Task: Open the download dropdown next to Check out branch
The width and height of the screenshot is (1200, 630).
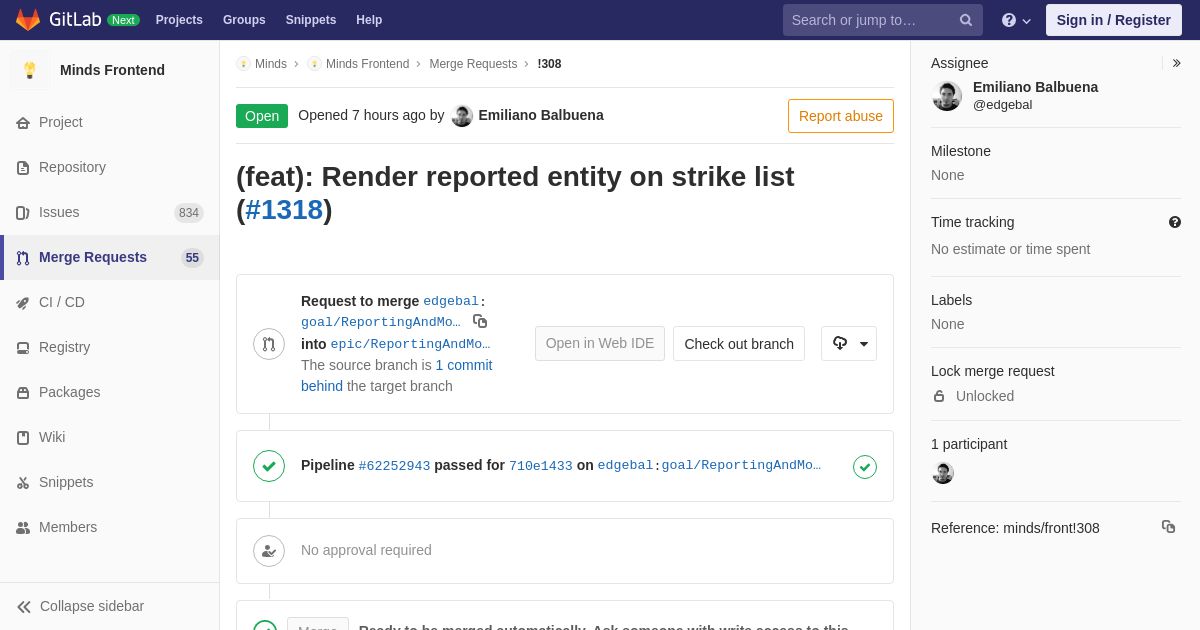Action: (x=849, y=344)
